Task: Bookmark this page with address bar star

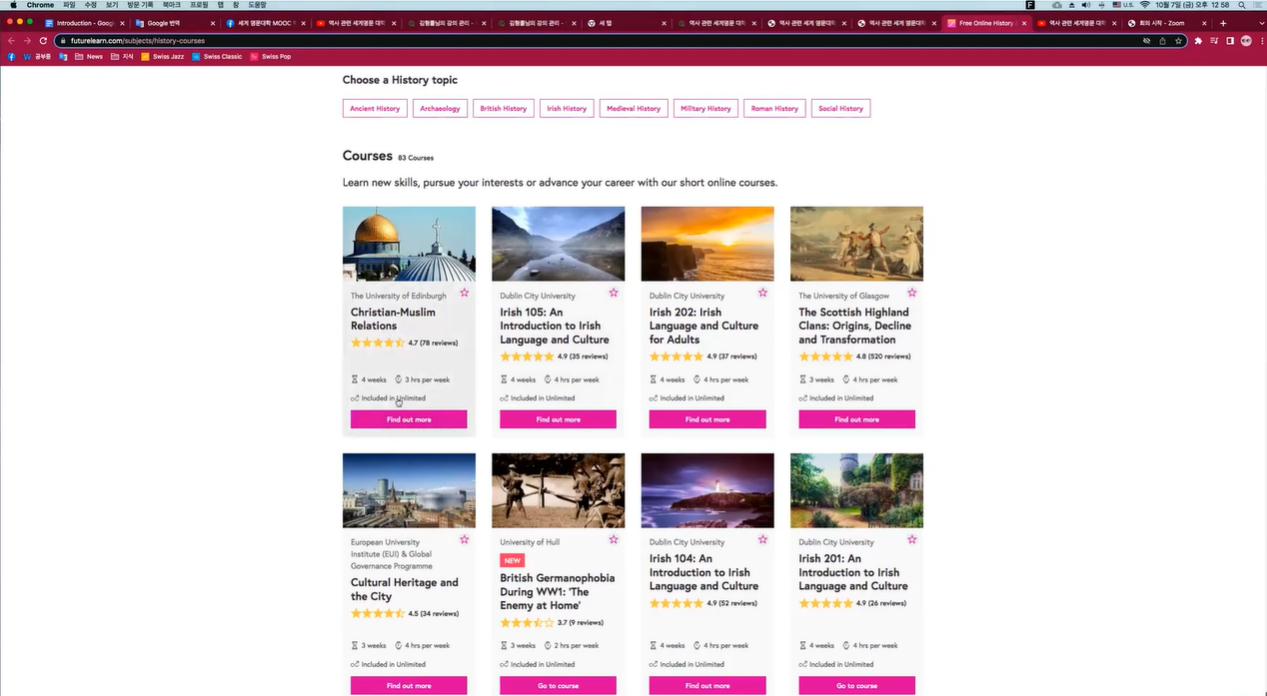Action: (x=1179, y=41)
